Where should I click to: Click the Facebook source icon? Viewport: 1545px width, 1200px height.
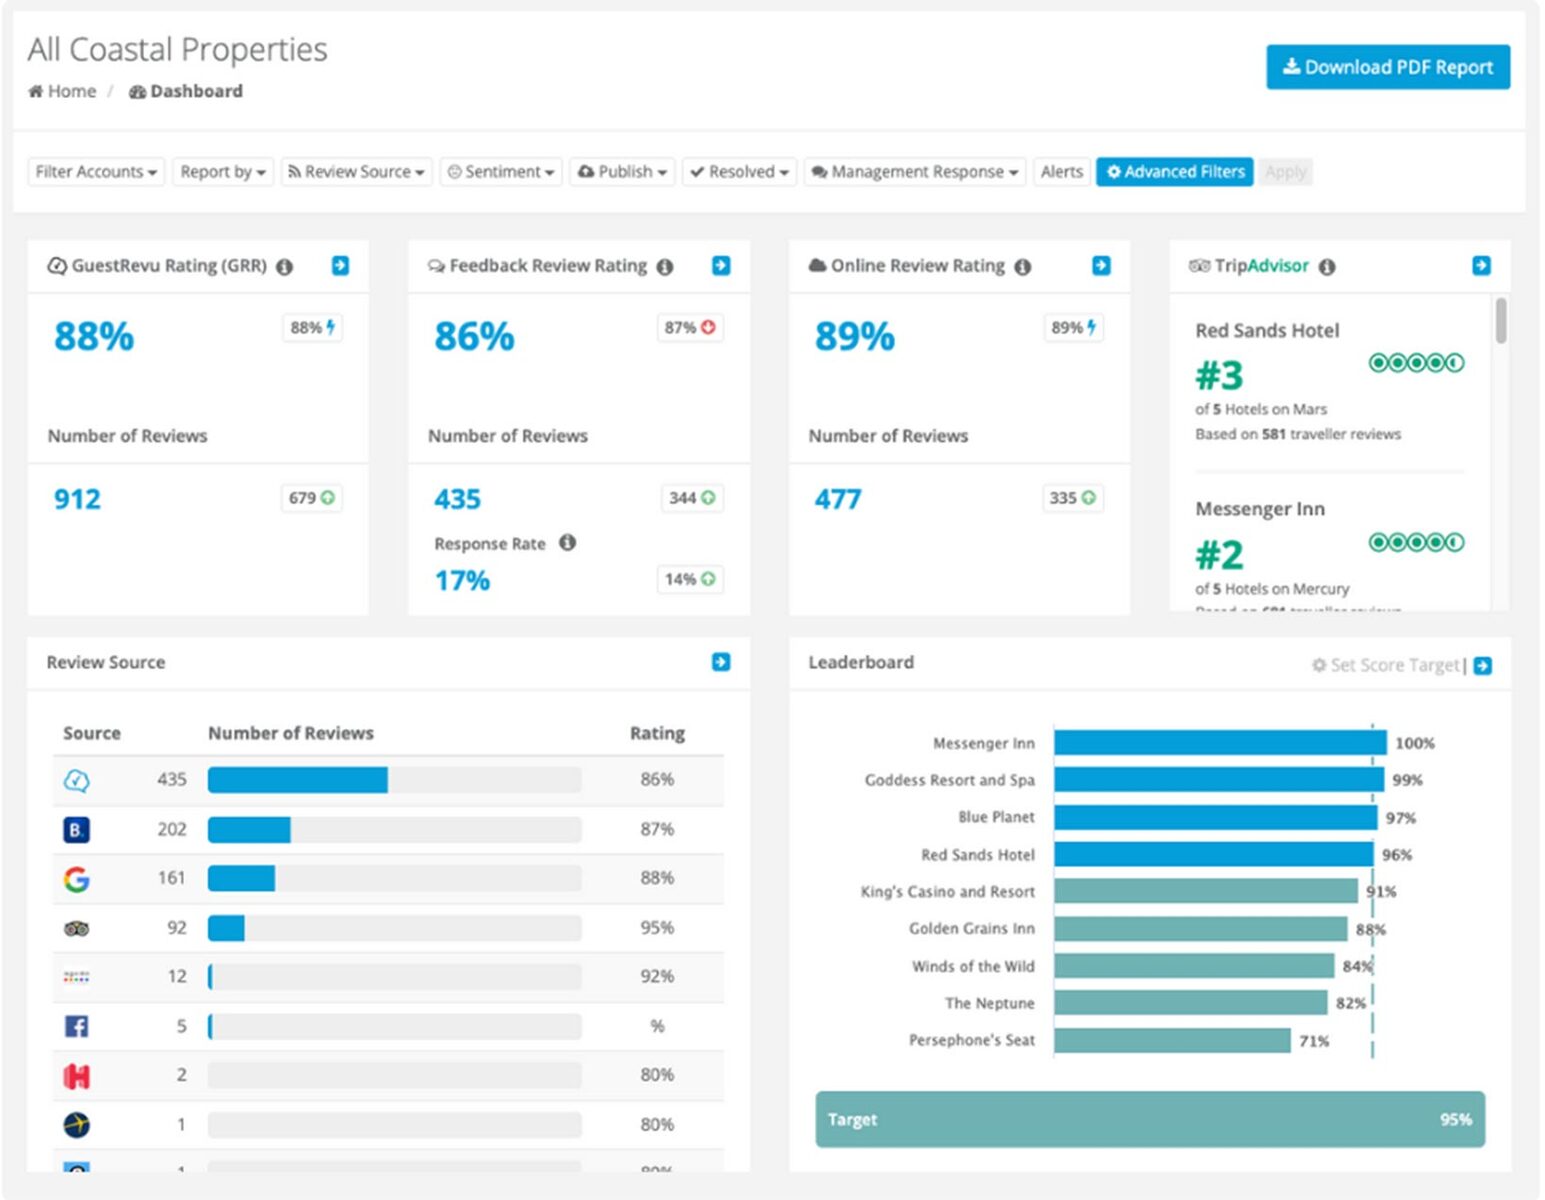coord(77,1026)
